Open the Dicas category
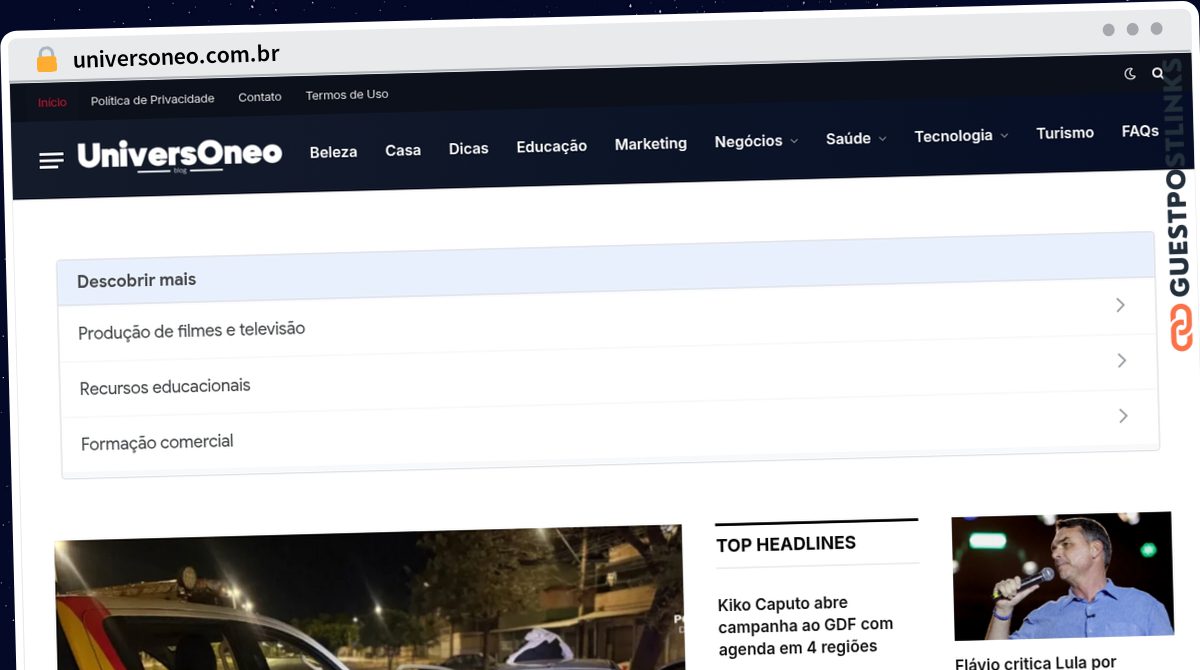Screen dimensions: 1200x670 pos(468,148)
